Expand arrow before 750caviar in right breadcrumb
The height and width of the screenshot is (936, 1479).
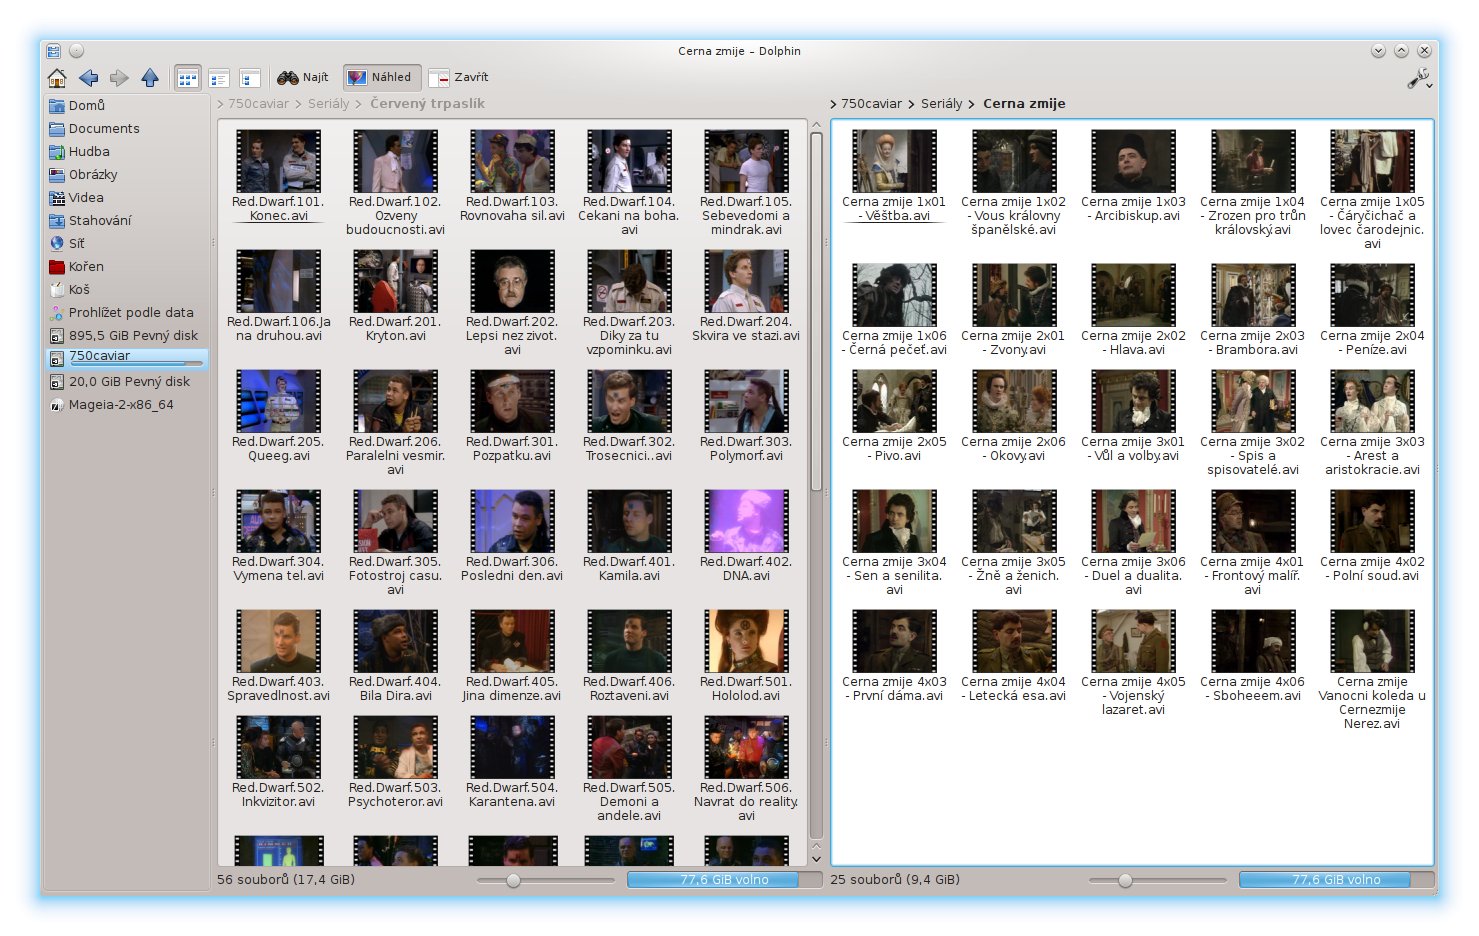833,104
